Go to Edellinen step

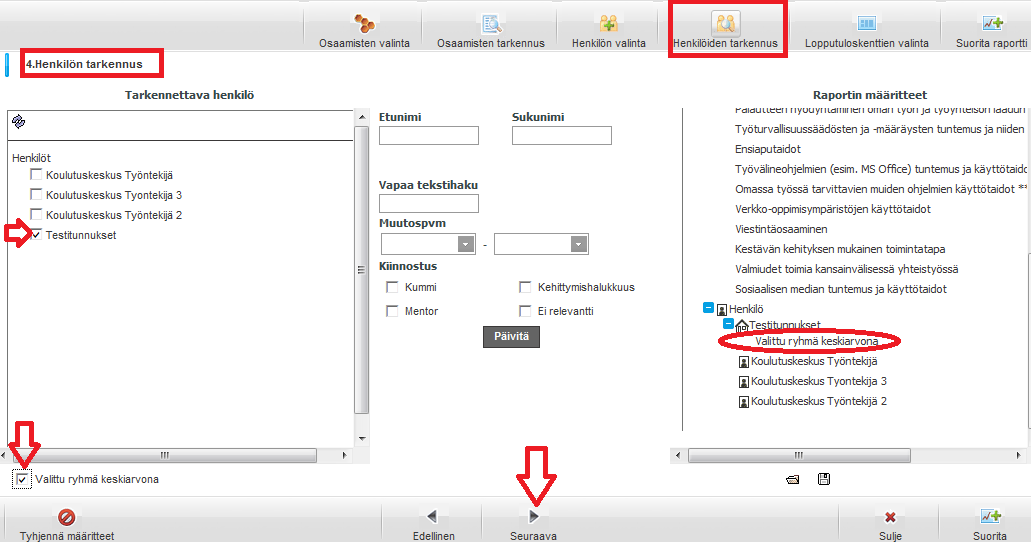click(x=433, y=524)
